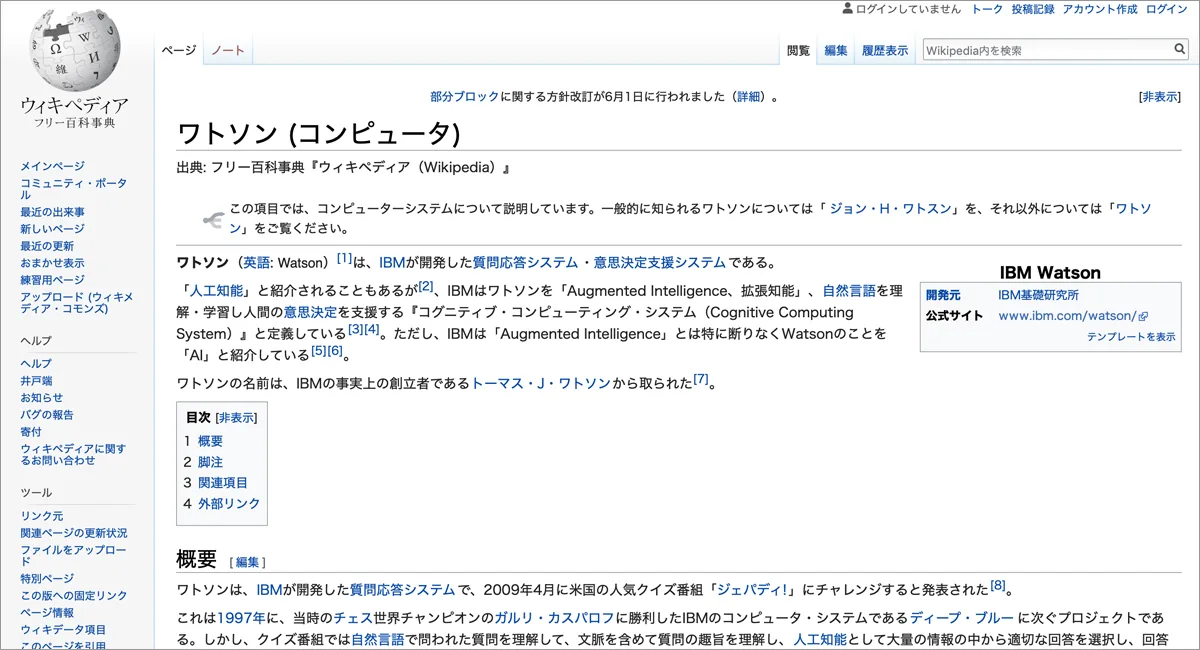This screenshot has height=650, width=1200.
Task: Click the Wikipedia globe logo
Action: coord(75,50)
